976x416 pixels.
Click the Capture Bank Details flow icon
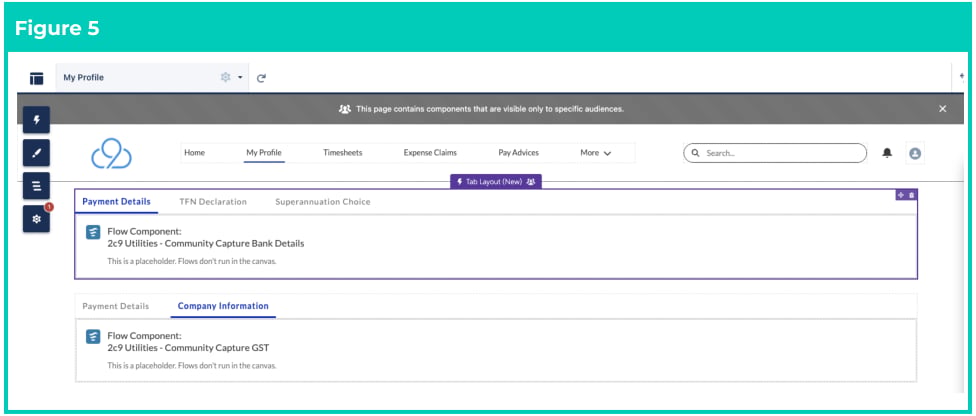(x=93, y=232)
